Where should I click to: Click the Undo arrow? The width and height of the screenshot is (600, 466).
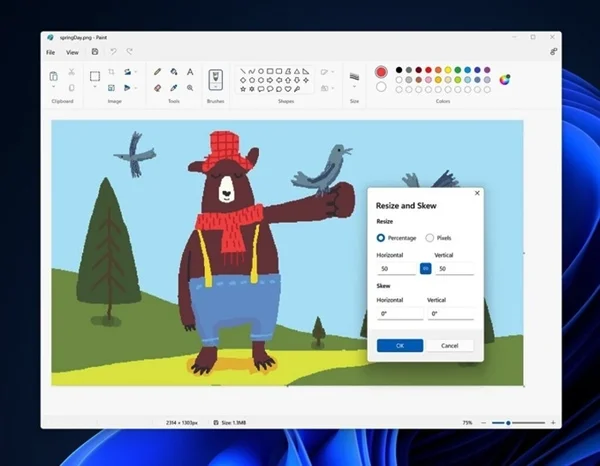113,51
